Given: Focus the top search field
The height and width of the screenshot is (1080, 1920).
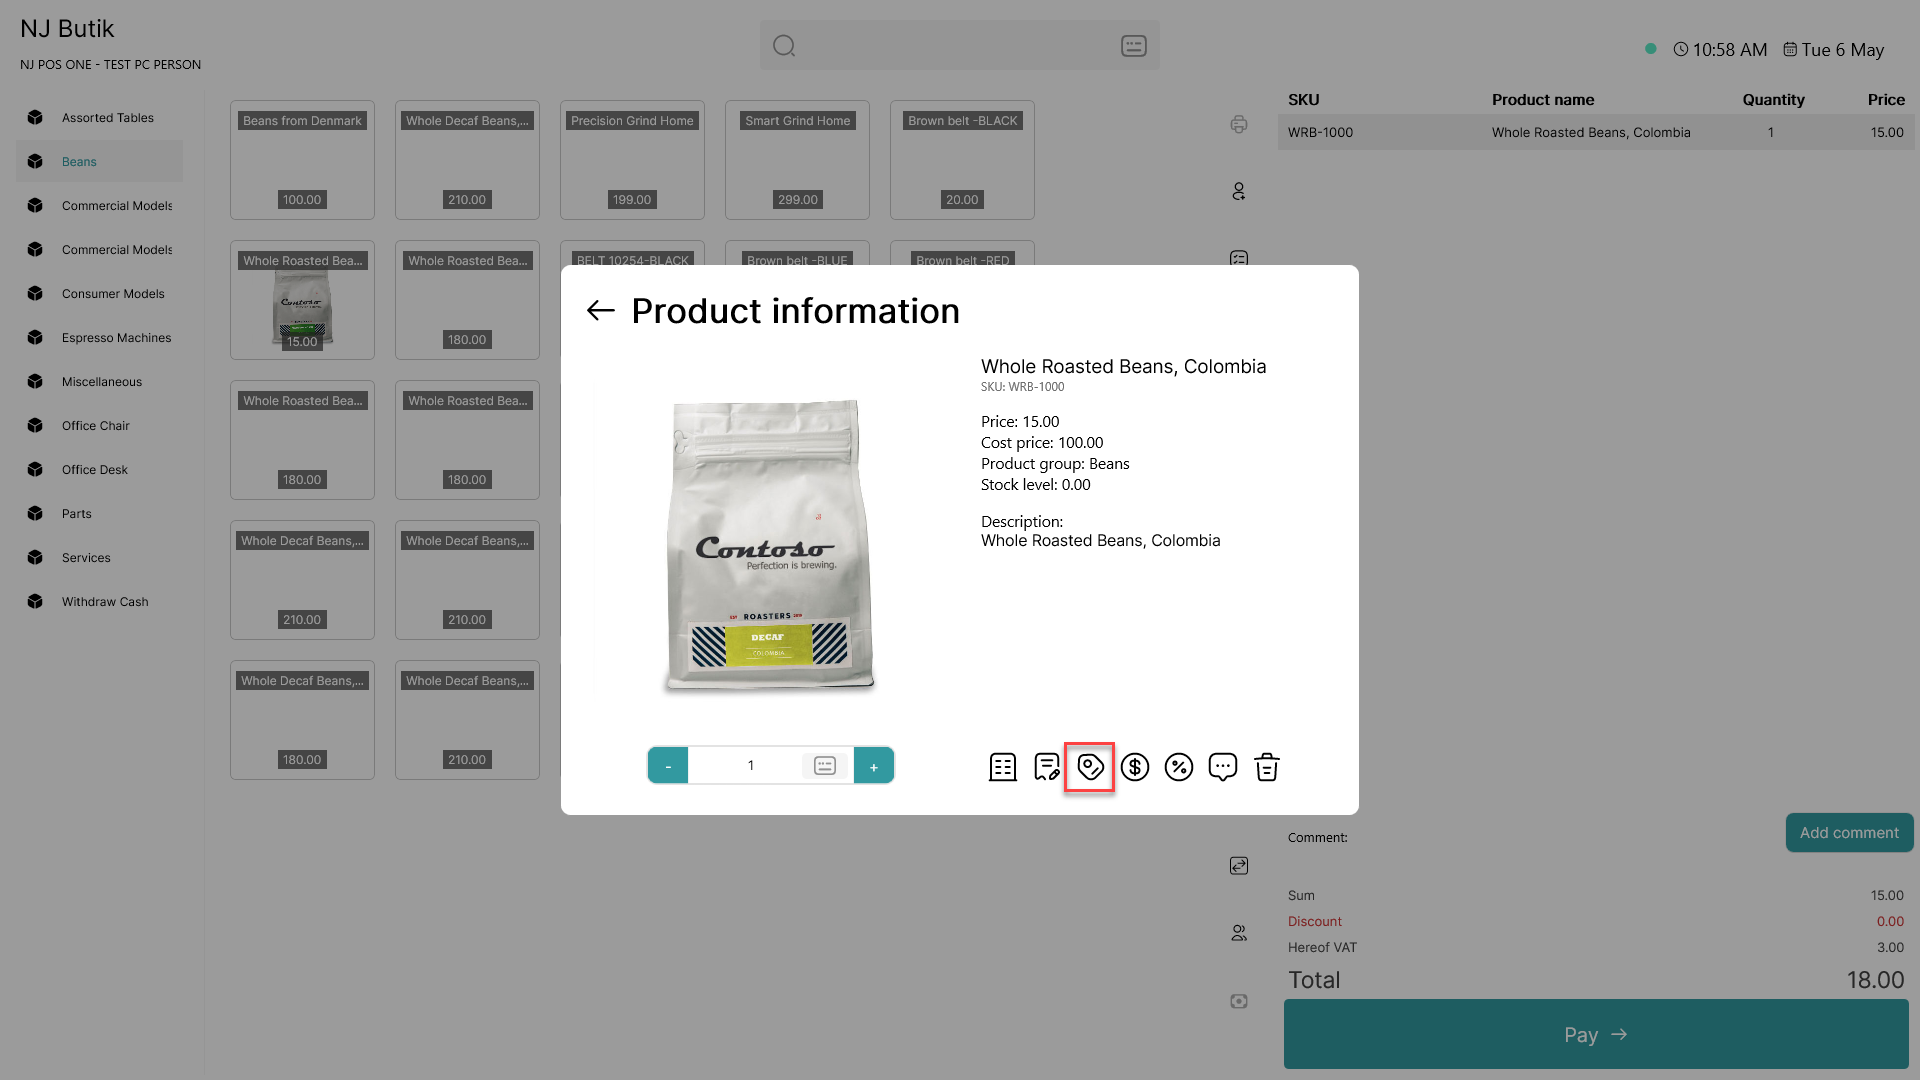Looking at the screenshot, I should (959, 46).
